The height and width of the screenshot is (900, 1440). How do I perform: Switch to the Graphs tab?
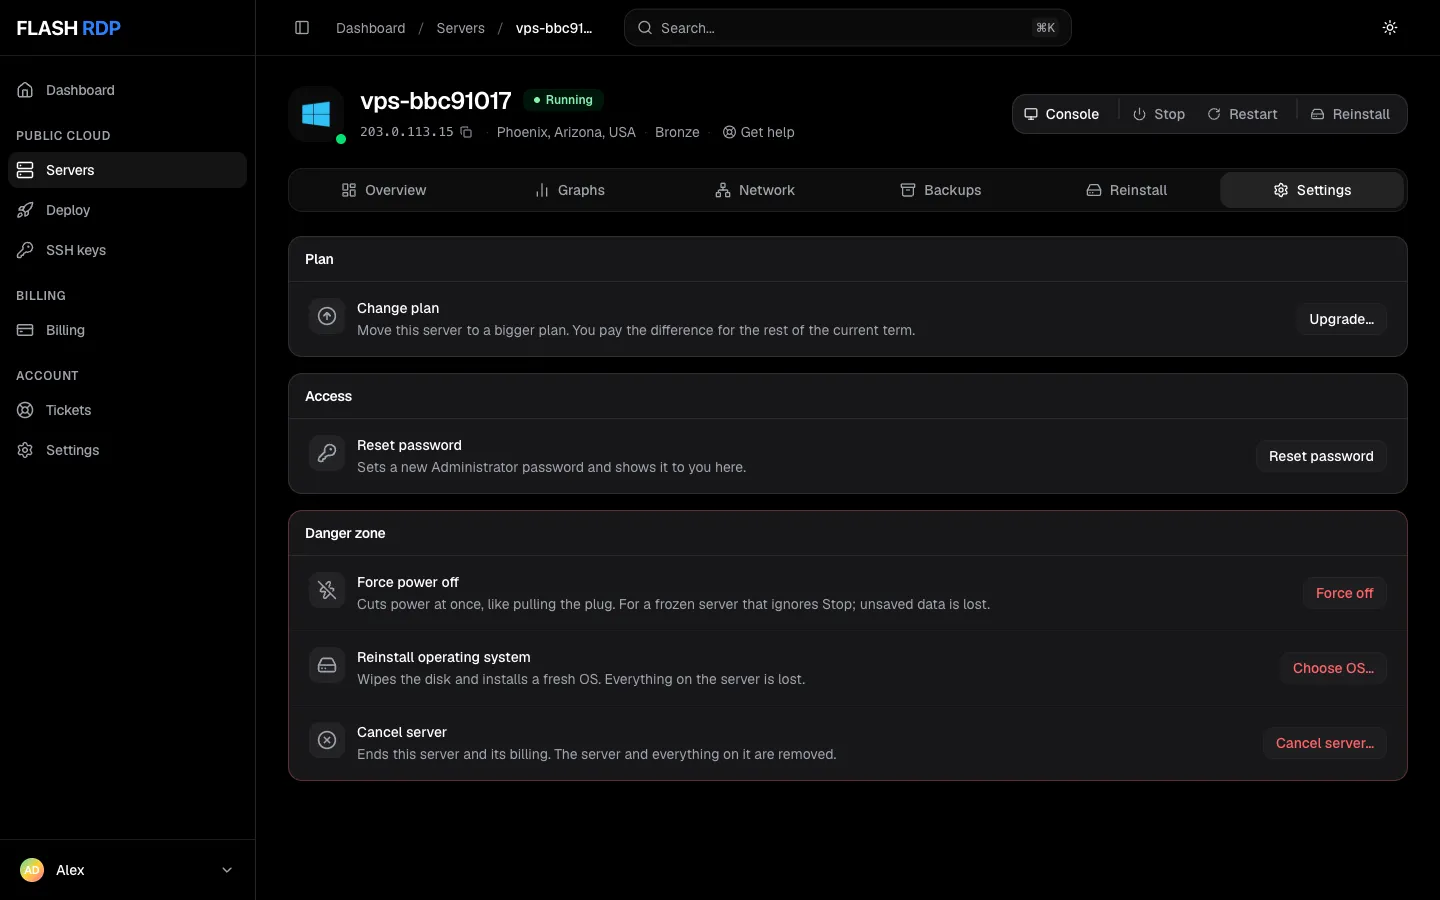(x=570, y=190)
